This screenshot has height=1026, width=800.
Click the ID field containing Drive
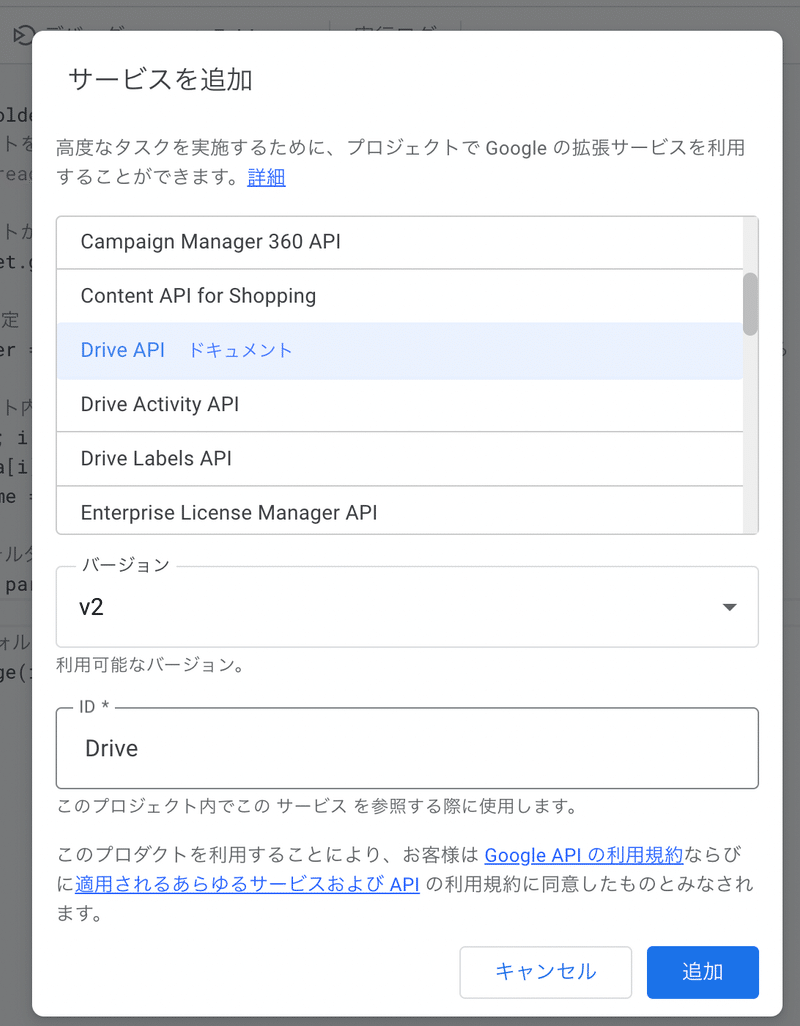coord(407,748)
